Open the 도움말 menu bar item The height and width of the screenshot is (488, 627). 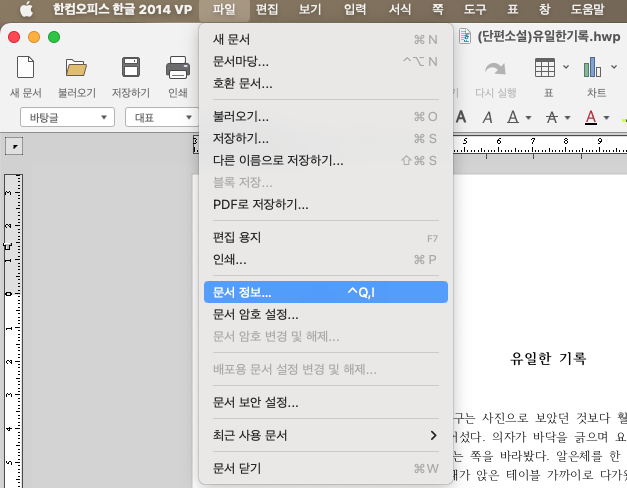click(x=587, y=9)
